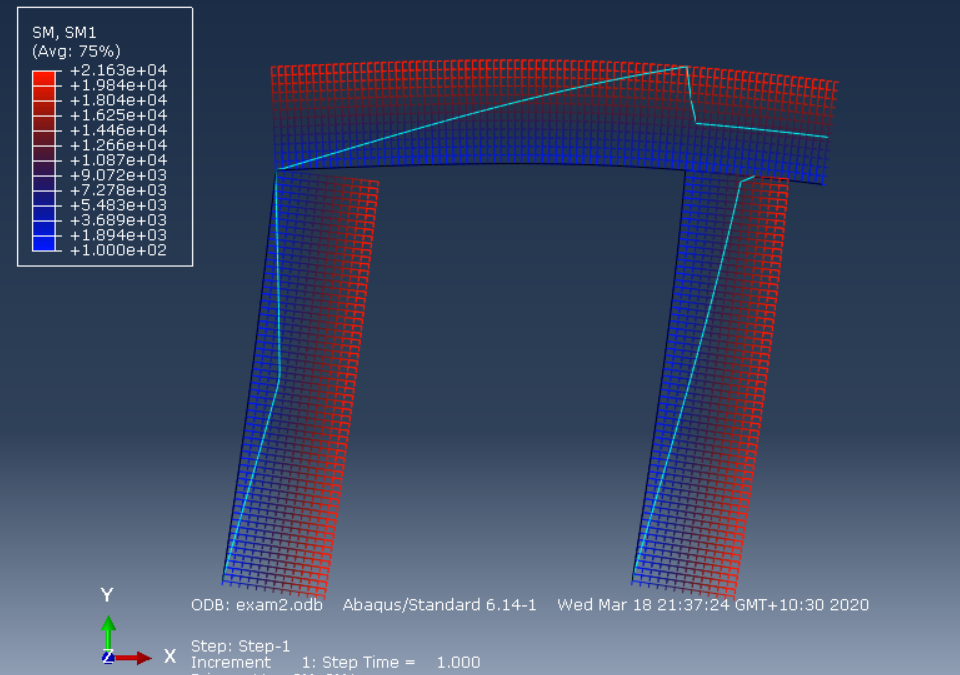Viewport: 960px width, 675px height.
Task: Select the blue Z-axis symbol of the triad
Action: pyautogui.click(x=108, y=658)
